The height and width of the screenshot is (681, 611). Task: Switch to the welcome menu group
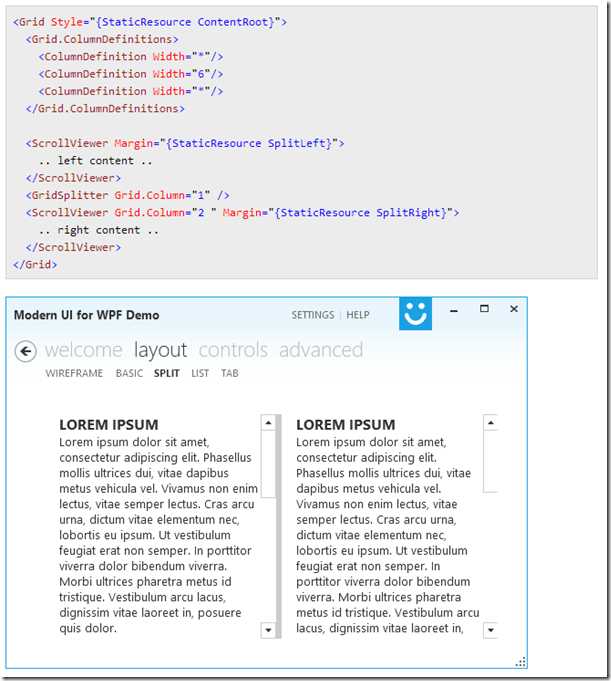pyautogui.click(x=83, y=350)
